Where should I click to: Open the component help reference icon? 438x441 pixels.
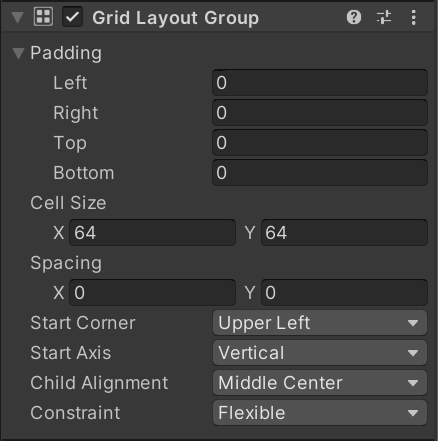[354, 17]
